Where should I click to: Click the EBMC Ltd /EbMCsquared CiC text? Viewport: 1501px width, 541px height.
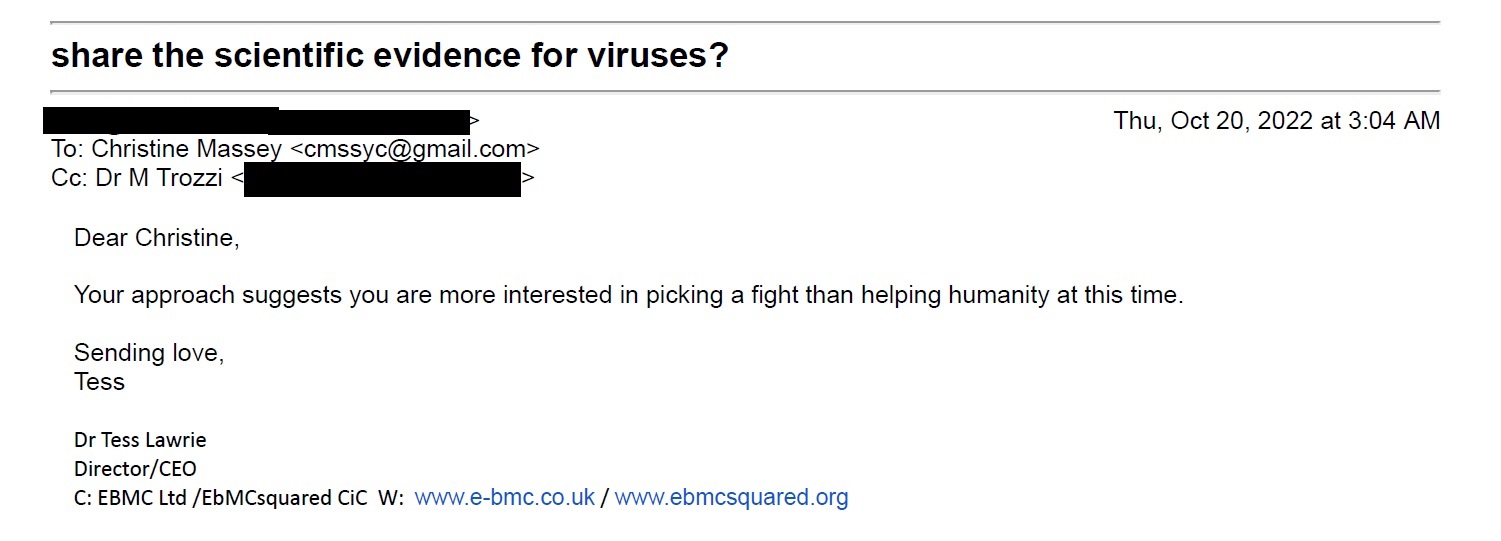233,498
